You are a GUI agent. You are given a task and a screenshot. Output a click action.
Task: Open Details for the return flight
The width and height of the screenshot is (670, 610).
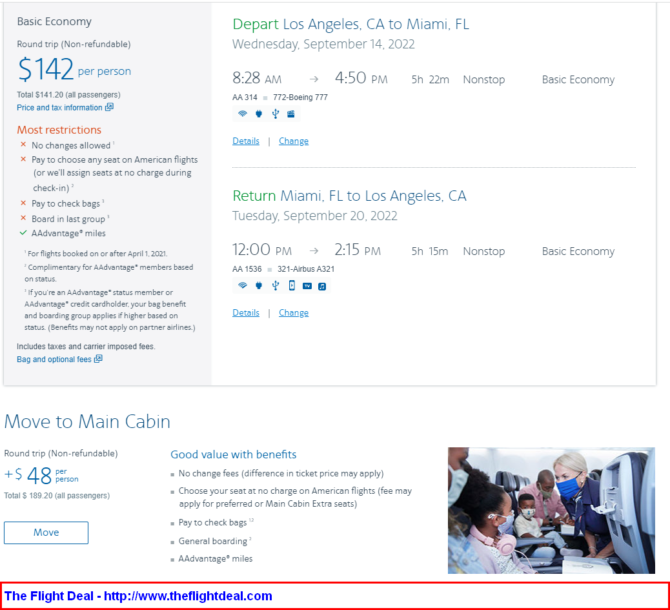(246, 313)
